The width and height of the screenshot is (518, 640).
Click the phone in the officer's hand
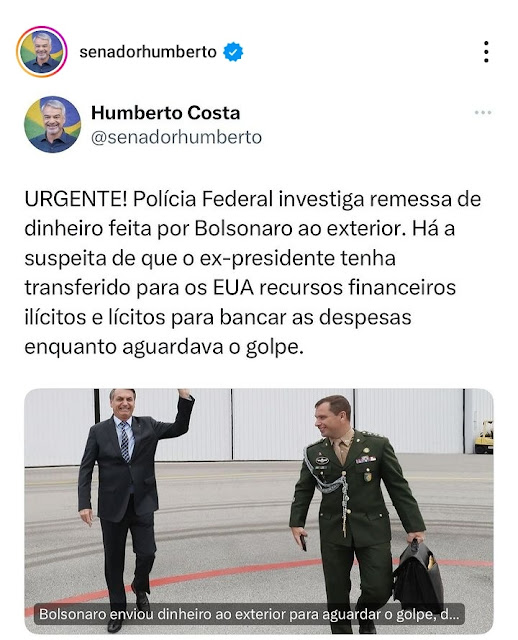[x=303, y=542]
